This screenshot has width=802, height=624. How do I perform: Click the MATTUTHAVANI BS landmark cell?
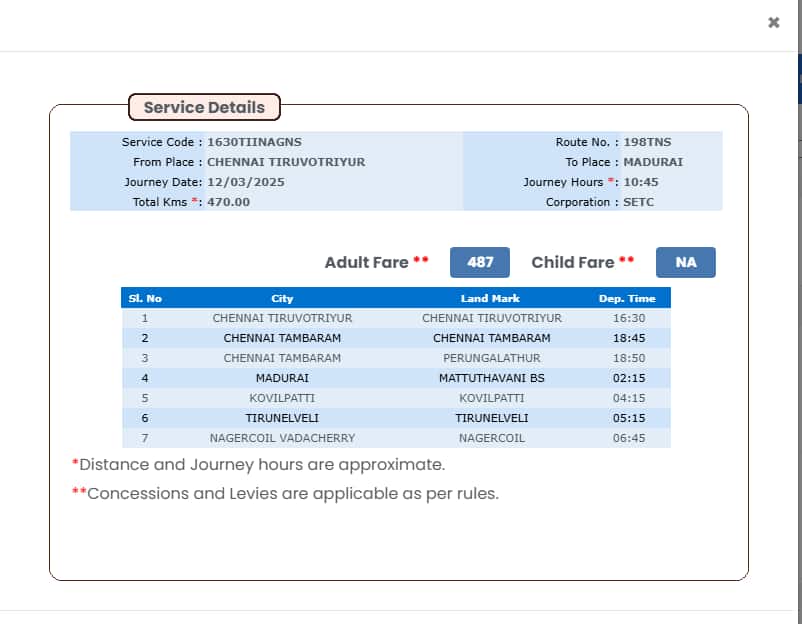[491, 378]
